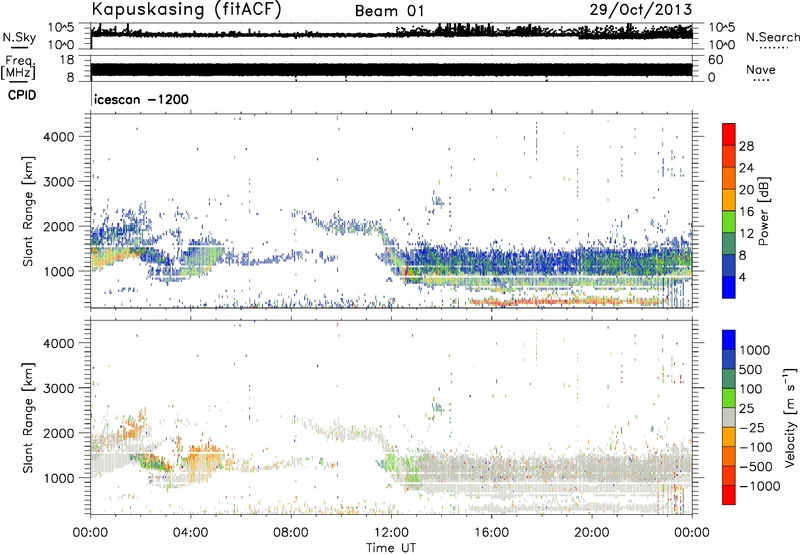Click the N.Sky noise trace panel

tap(391, 36)
